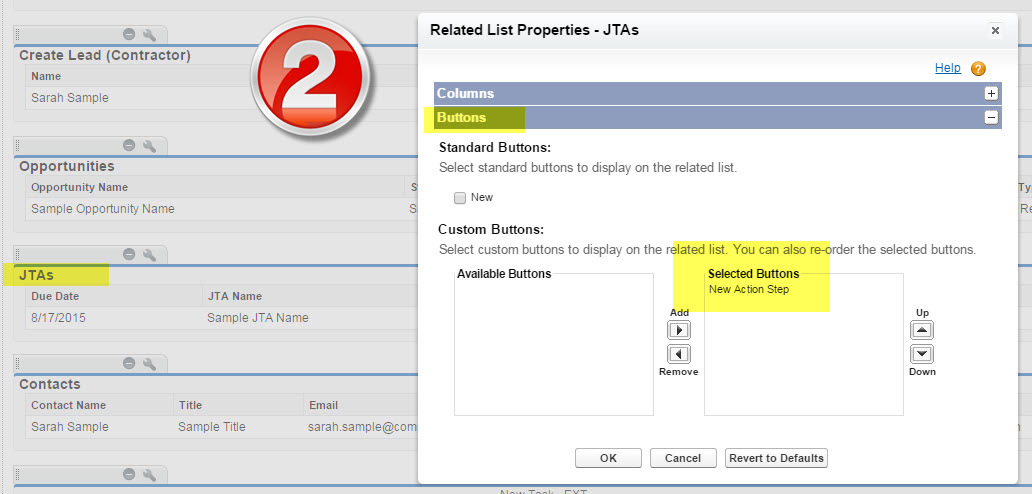The width and height of the screenshot is (1032, 494).
Task: Enable the New standard button checkbox
Action: [x=459, y=197]
